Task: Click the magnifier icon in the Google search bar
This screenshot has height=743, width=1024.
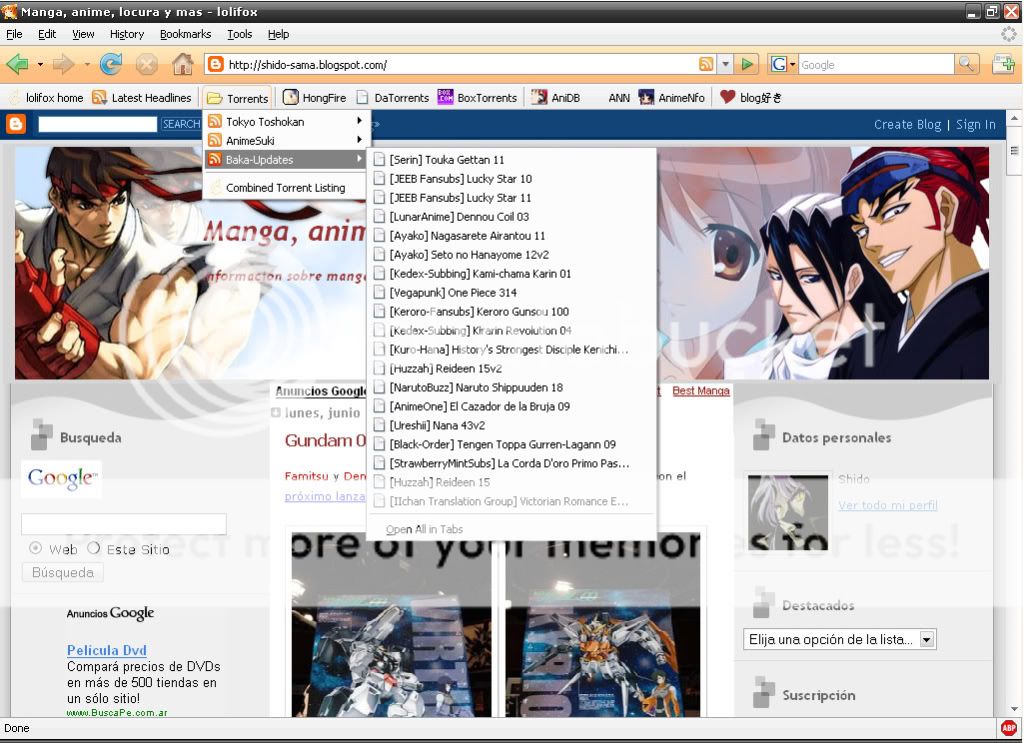Action: point(966,62)
